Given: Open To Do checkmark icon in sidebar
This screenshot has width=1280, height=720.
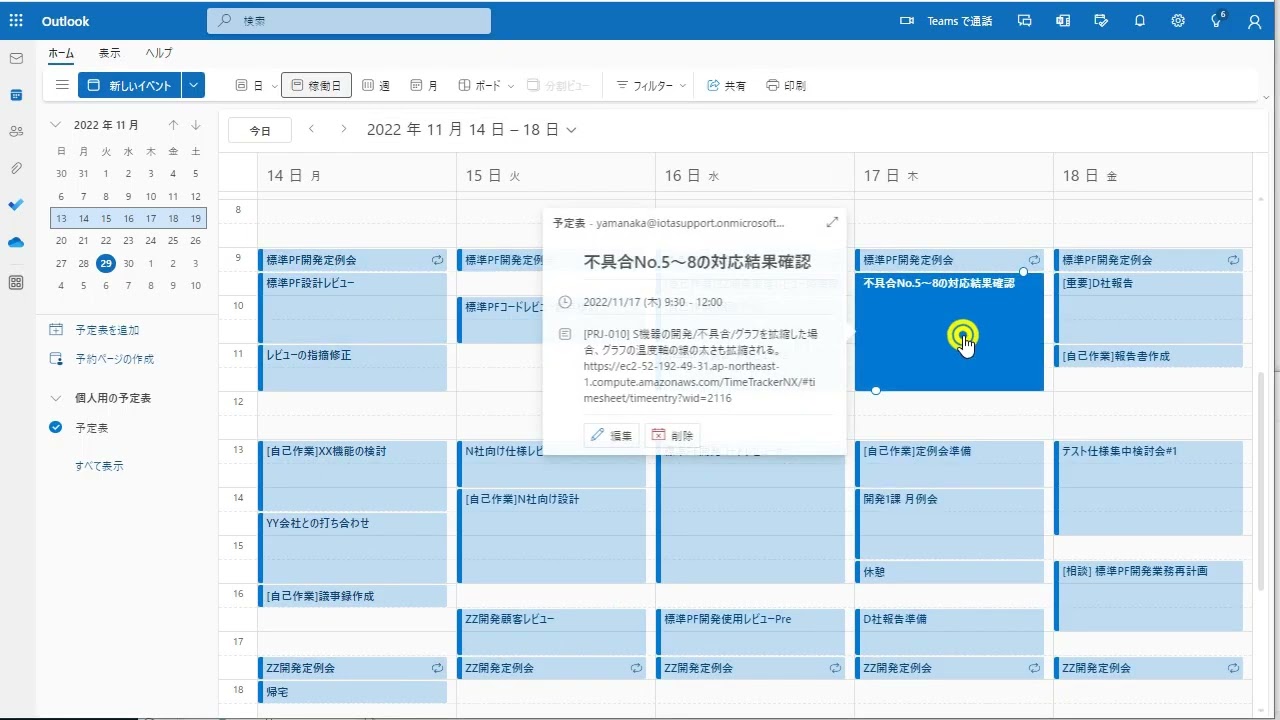Looking at the screenshot, I should (x=16, y=205).
